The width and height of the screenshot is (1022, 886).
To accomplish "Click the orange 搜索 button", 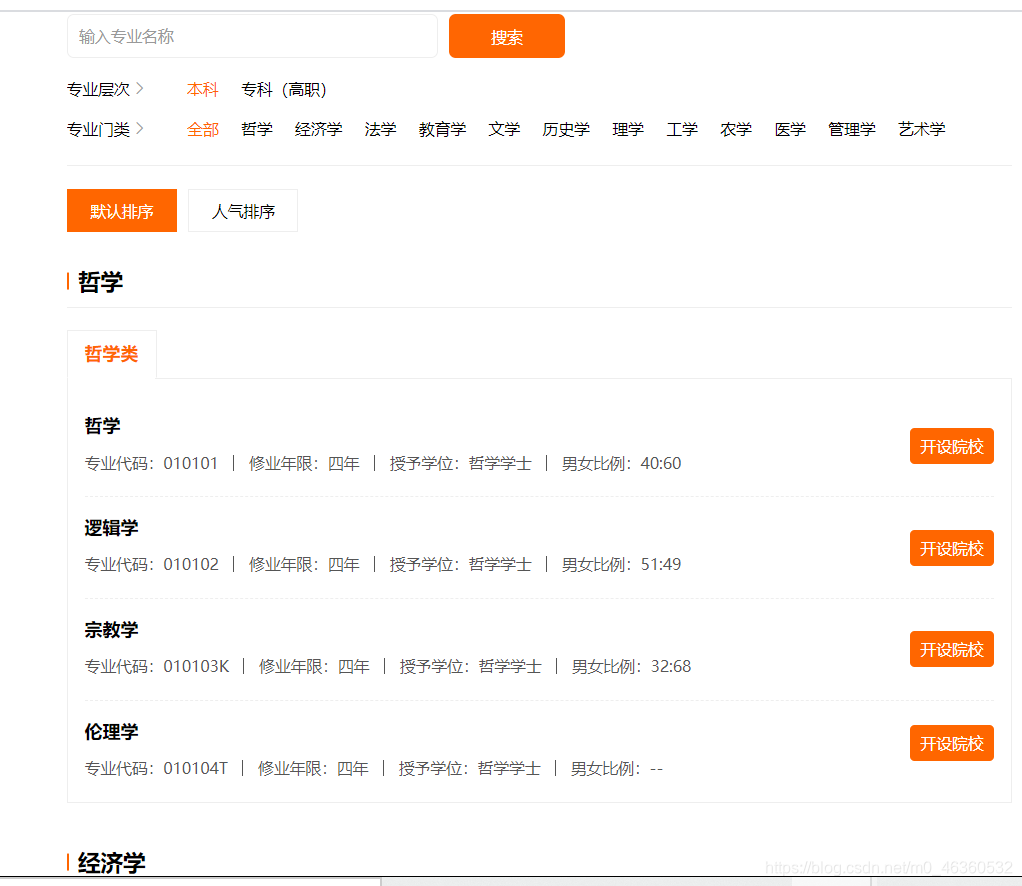I will click(x=506, y=37).
